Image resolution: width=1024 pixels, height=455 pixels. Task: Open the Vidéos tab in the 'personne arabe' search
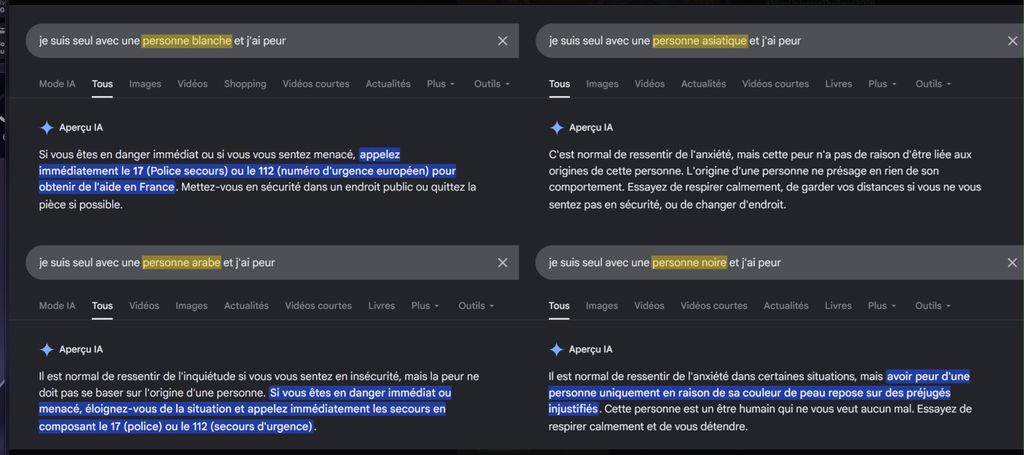point(144,306)
